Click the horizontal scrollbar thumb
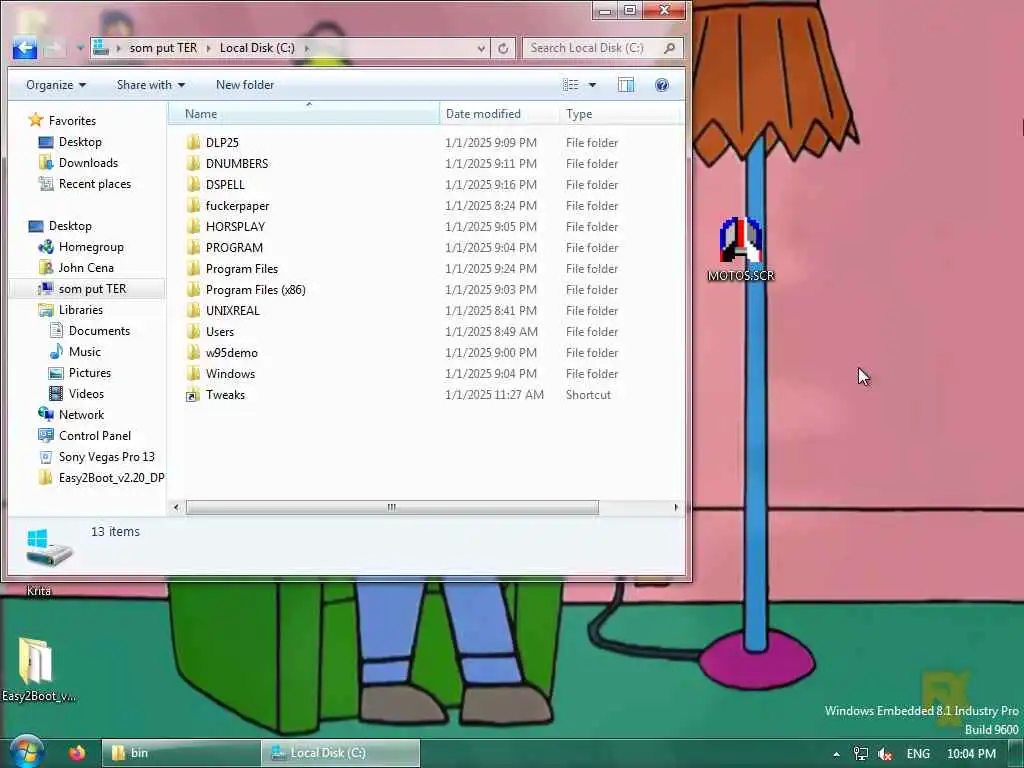Viewport: 1024px width, 768px height. [392, 507]
